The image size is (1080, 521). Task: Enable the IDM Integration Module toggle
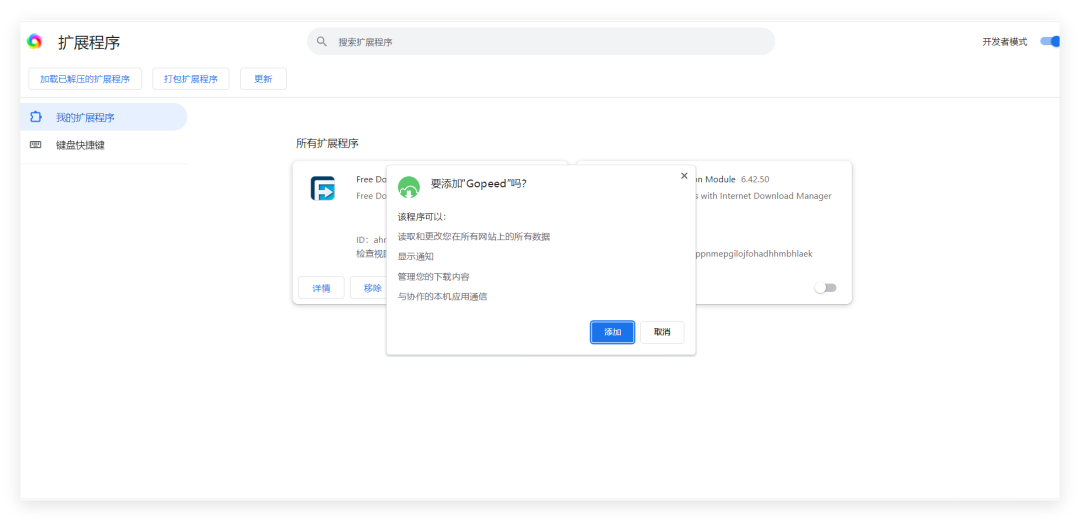click(x=825, y=287)
